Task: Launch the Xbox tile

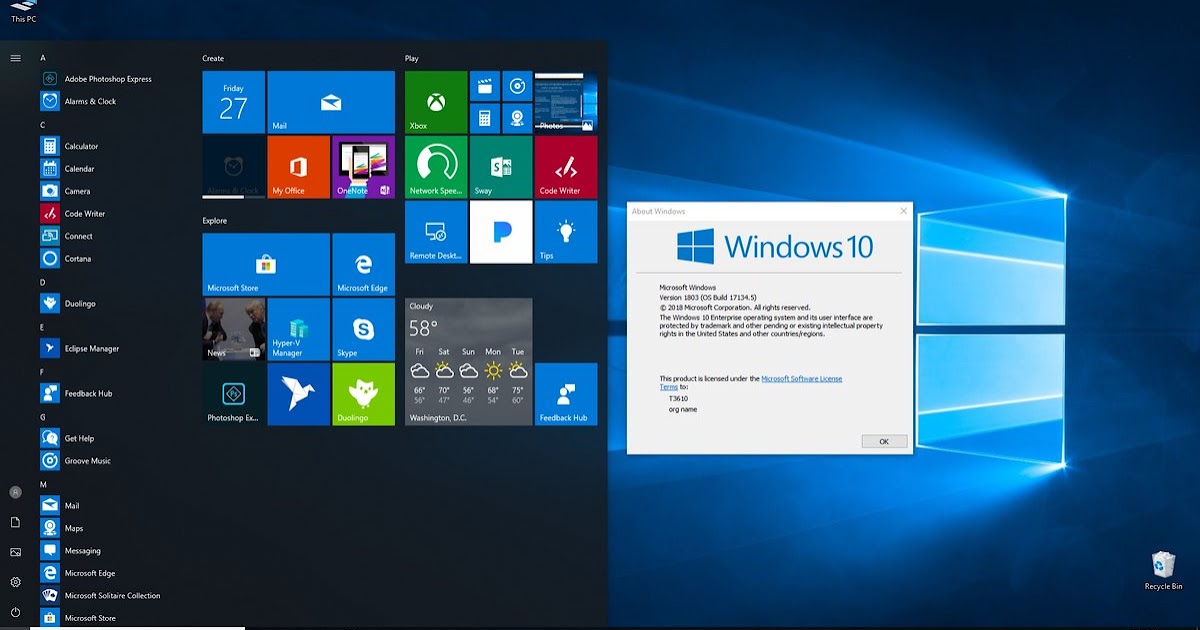Action: pyautogui.click(x=436, y=102)
